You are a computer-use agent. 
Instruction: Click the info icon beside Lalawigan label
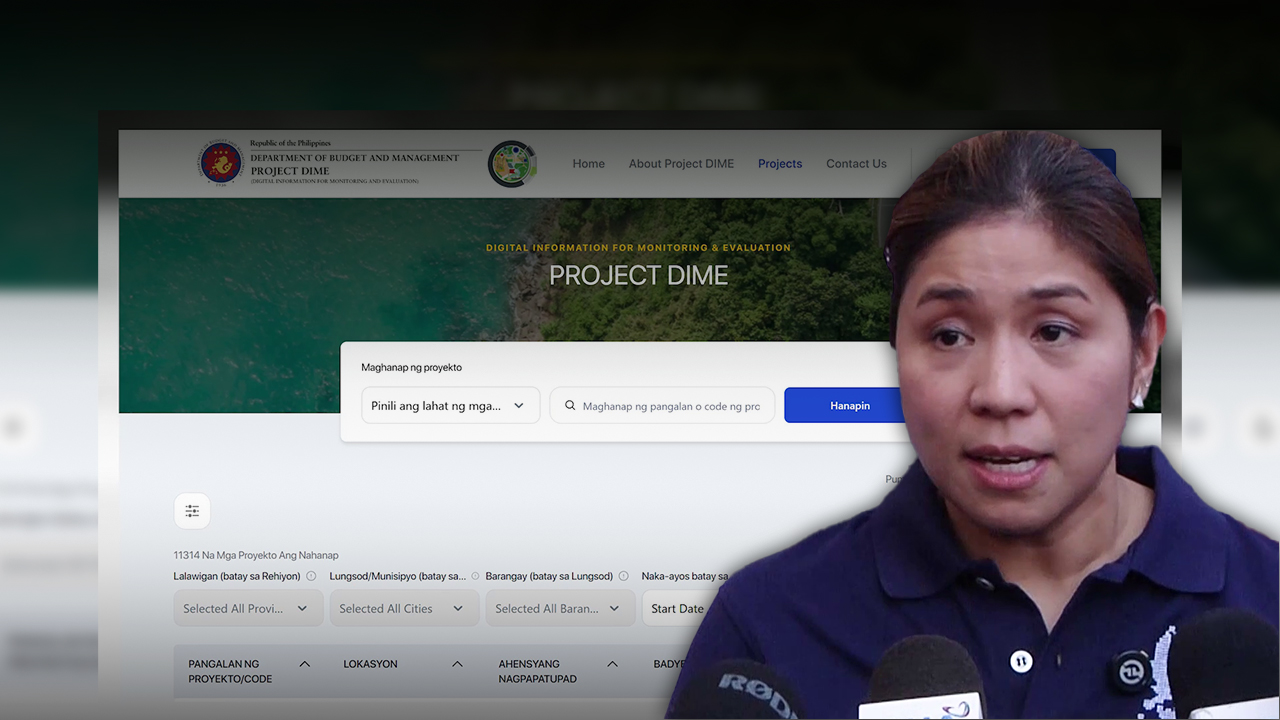click(x=311, y=576)
